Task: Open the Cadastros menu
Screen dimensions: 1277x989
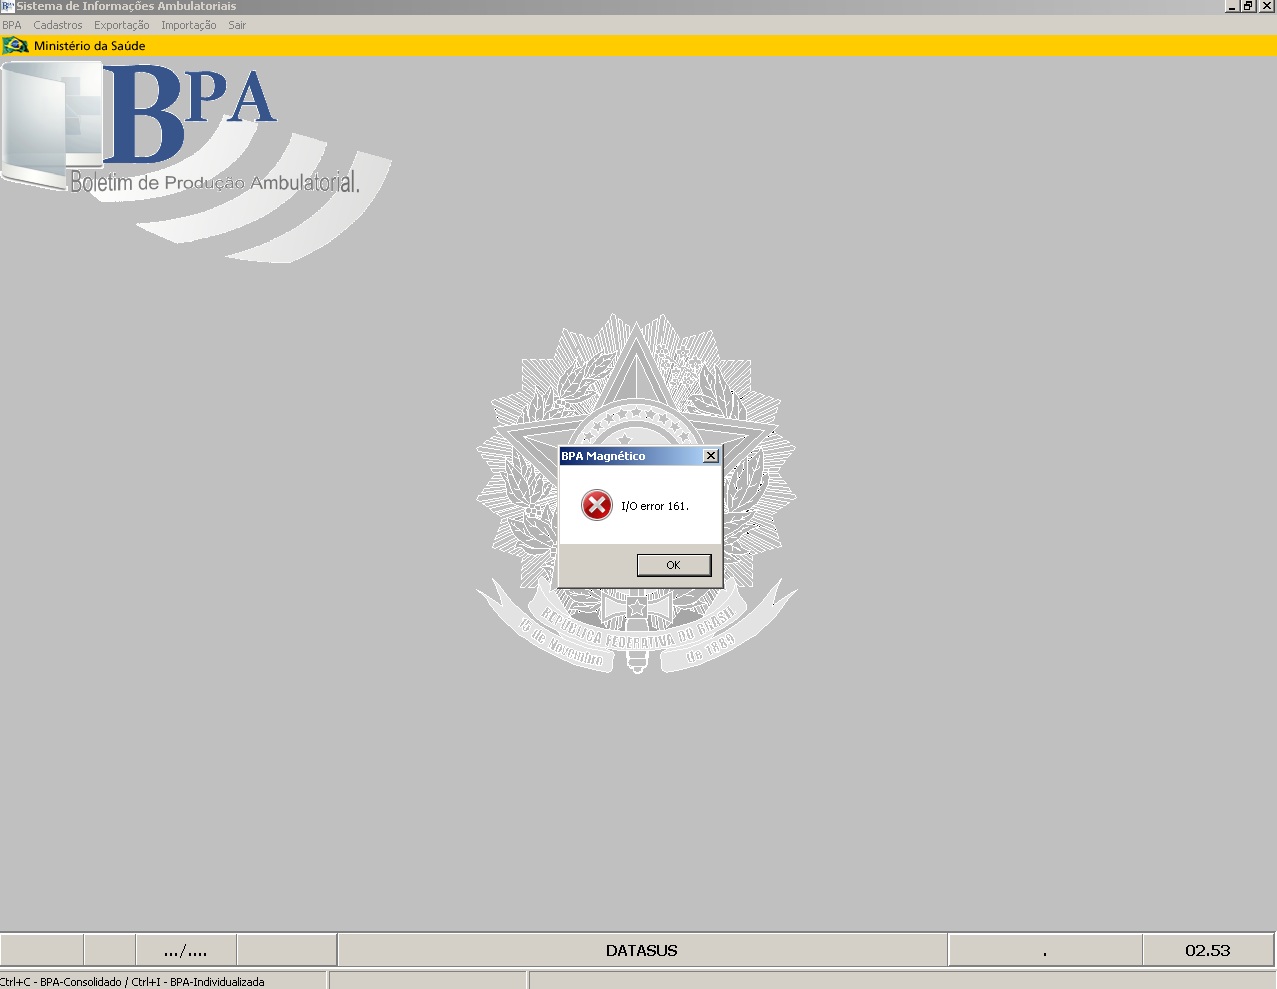Action: [58, 25]
